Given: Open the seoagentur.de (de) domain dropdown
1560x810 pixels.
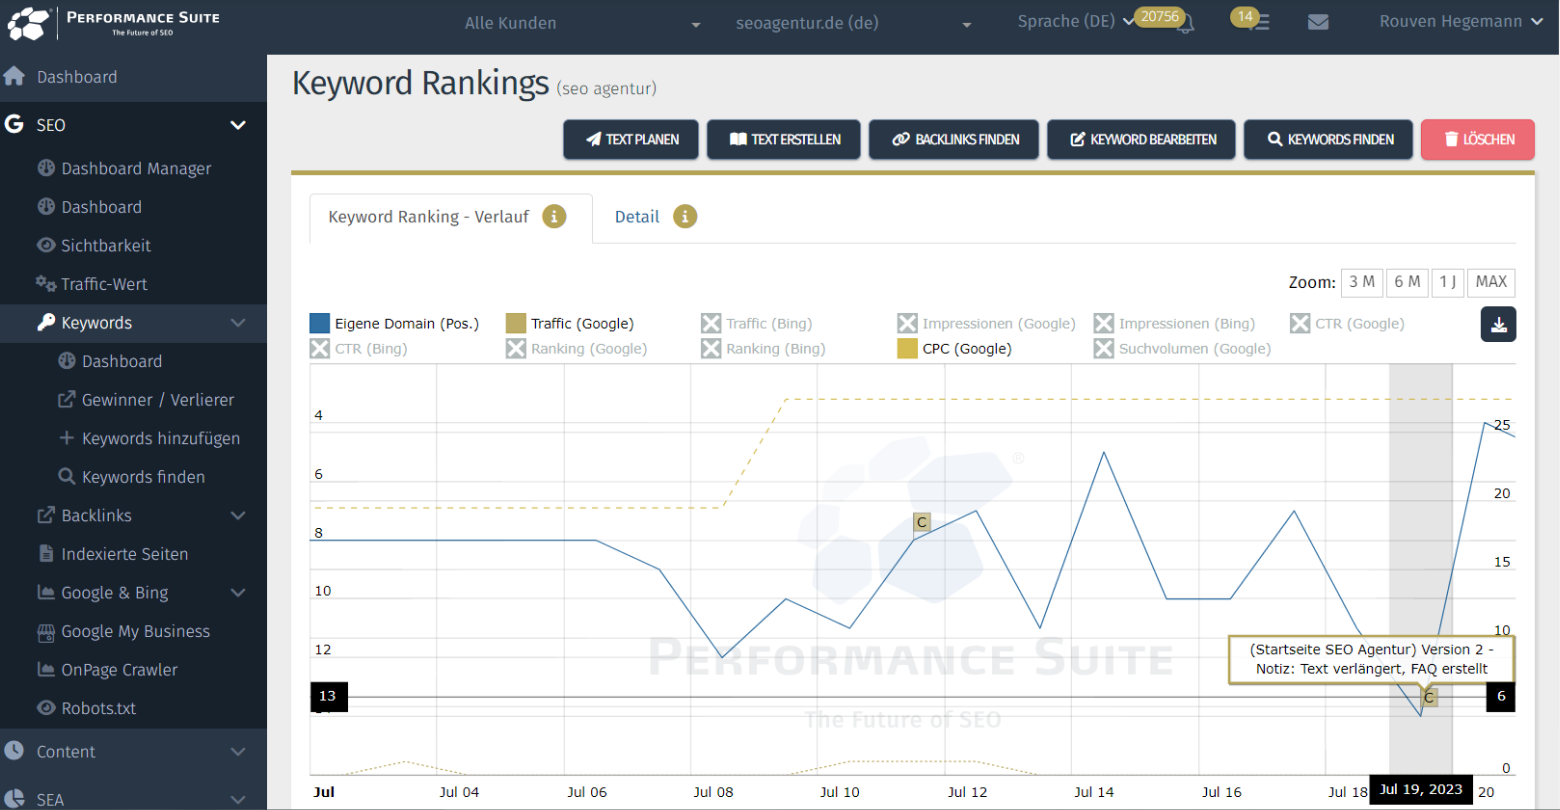Looking at the screenshot, I should (x=854, y=23).
